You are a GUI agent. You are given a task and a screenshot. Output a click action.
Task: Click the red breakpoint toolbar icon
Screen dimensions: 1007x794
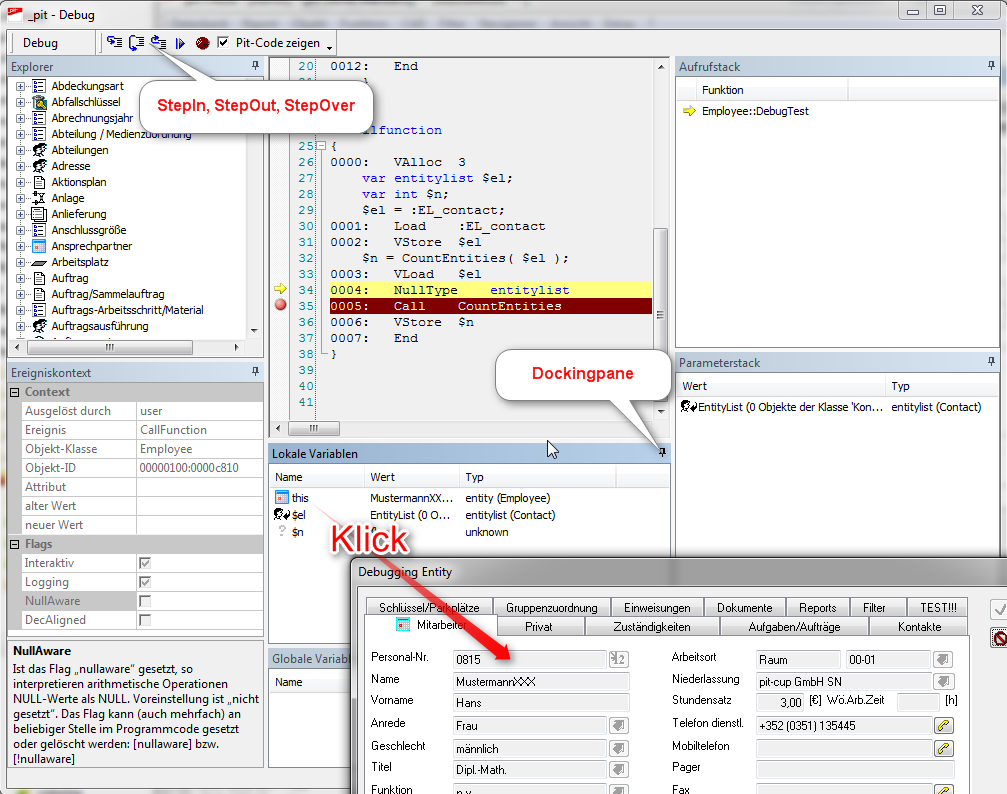pyautogui.click(x=202, y=43)
